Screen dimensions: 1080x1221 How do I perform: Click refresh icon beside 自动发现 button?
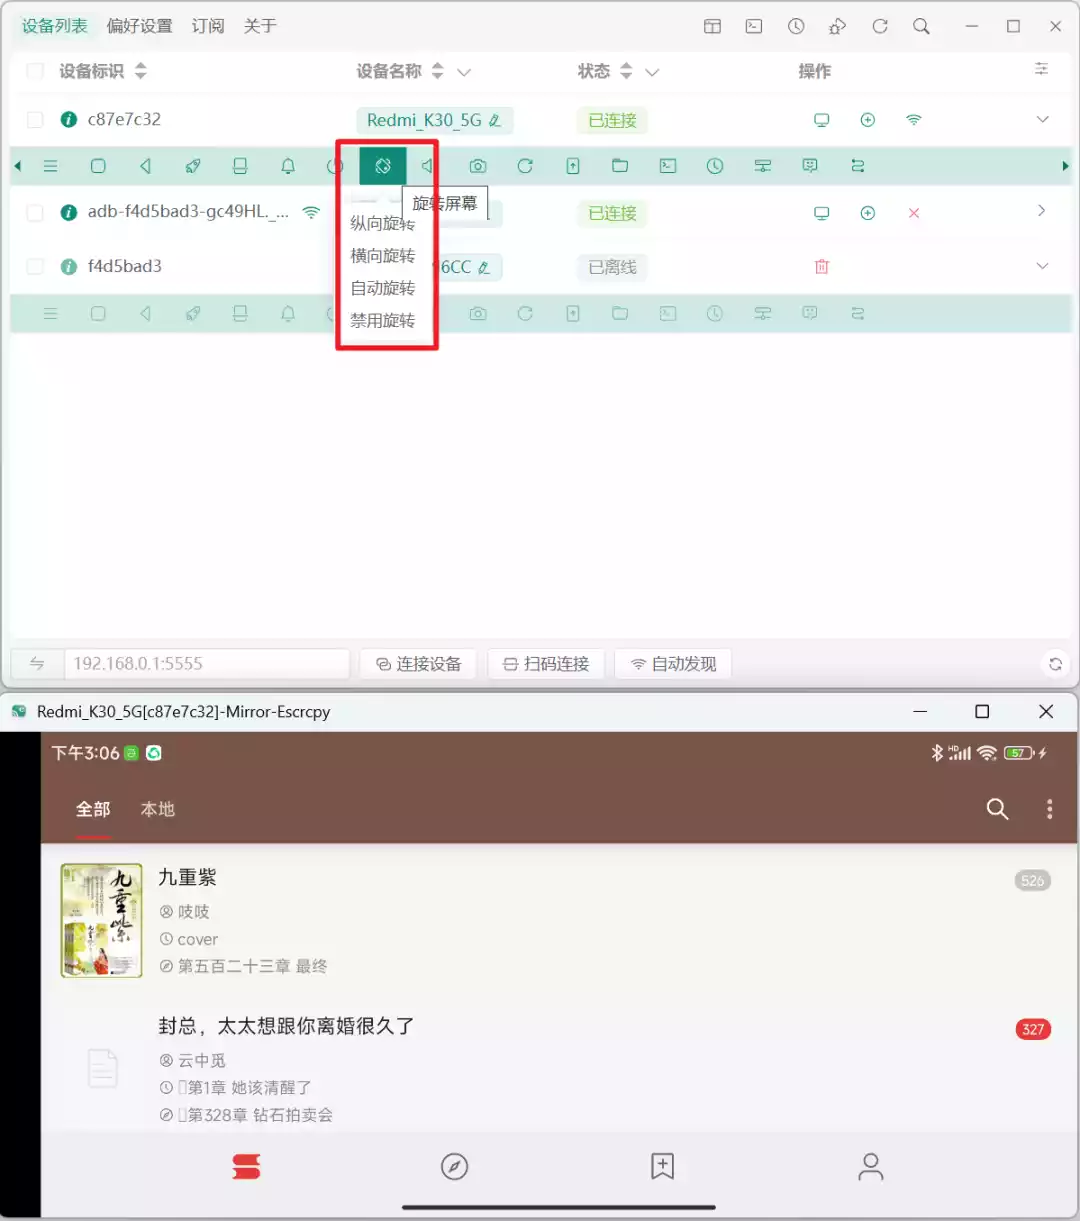(1055, 664)
